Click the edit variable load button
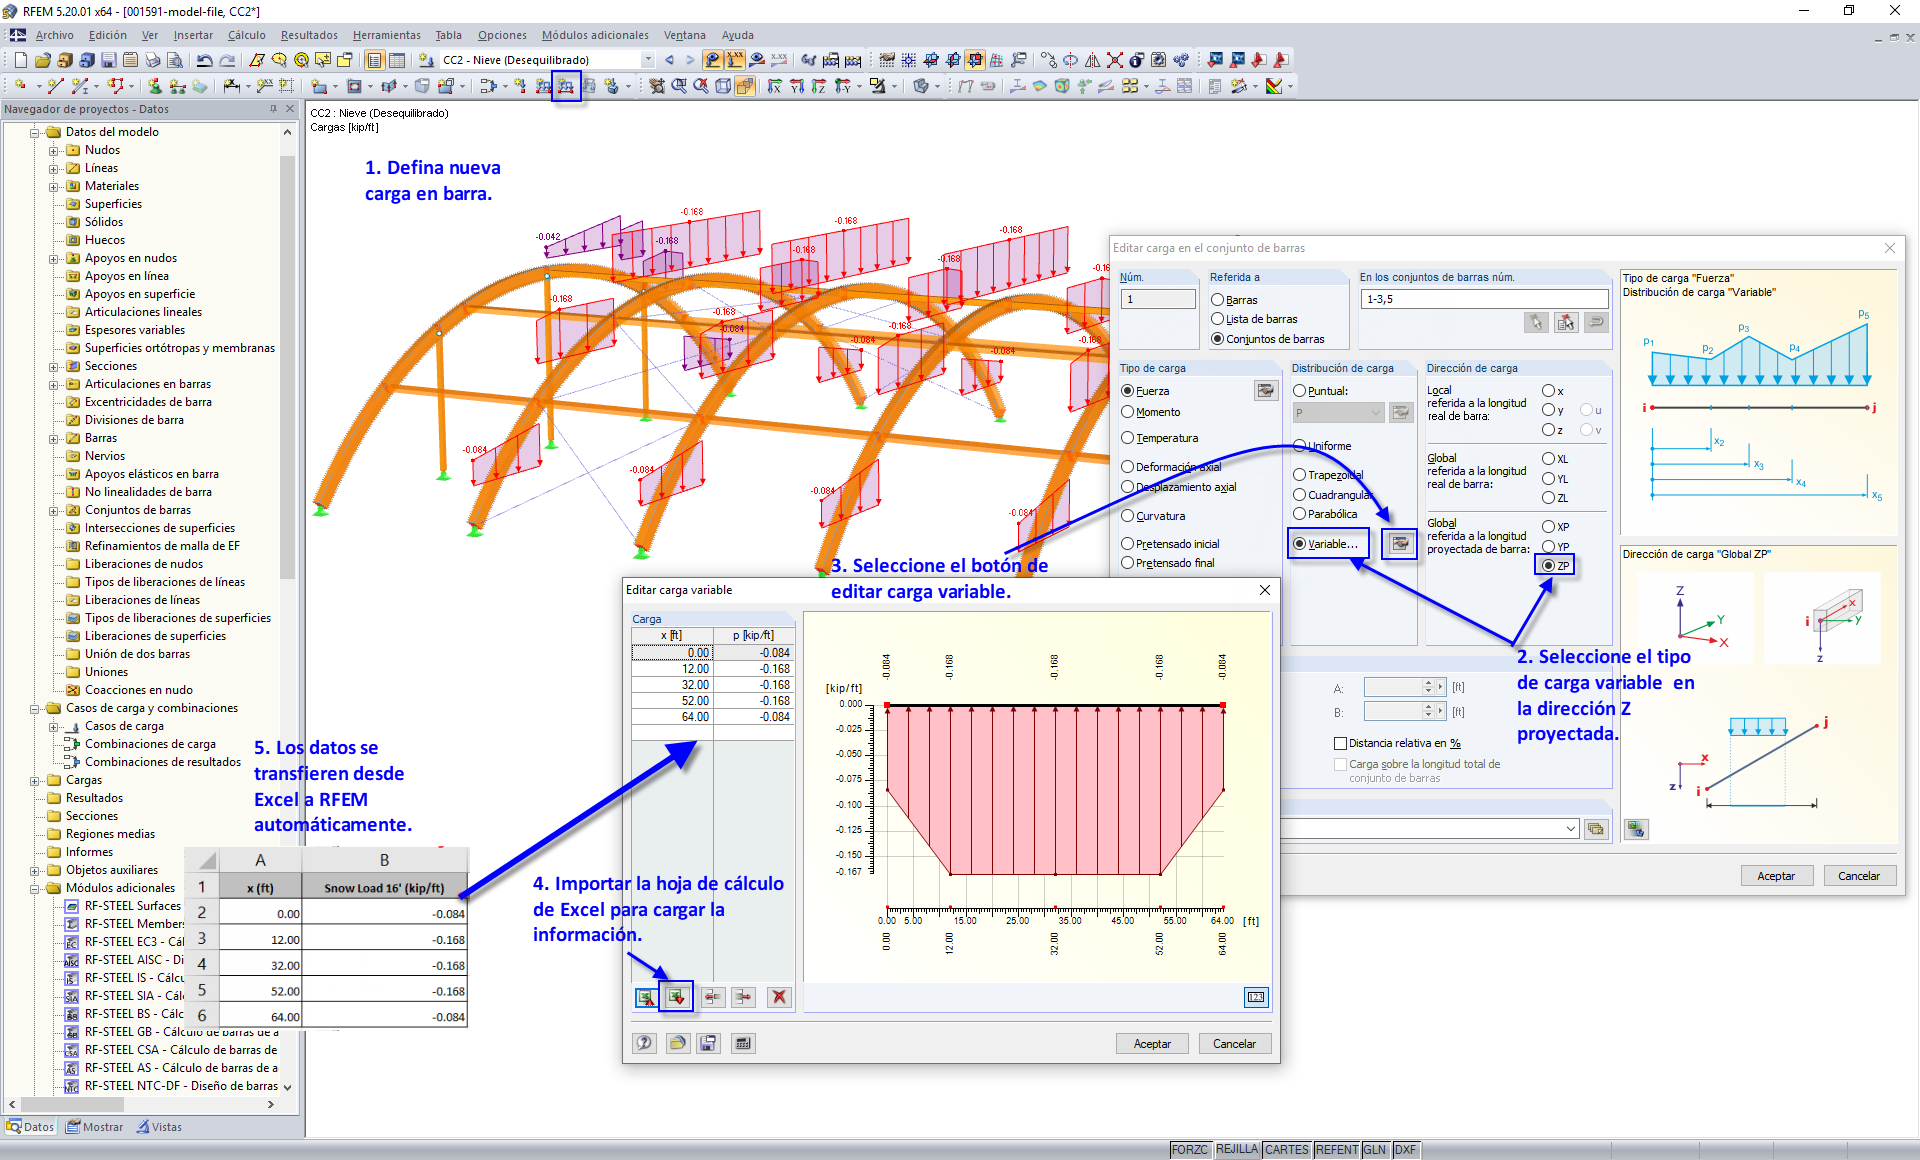This screenshot has width=1920, height=1160. 1400,544
